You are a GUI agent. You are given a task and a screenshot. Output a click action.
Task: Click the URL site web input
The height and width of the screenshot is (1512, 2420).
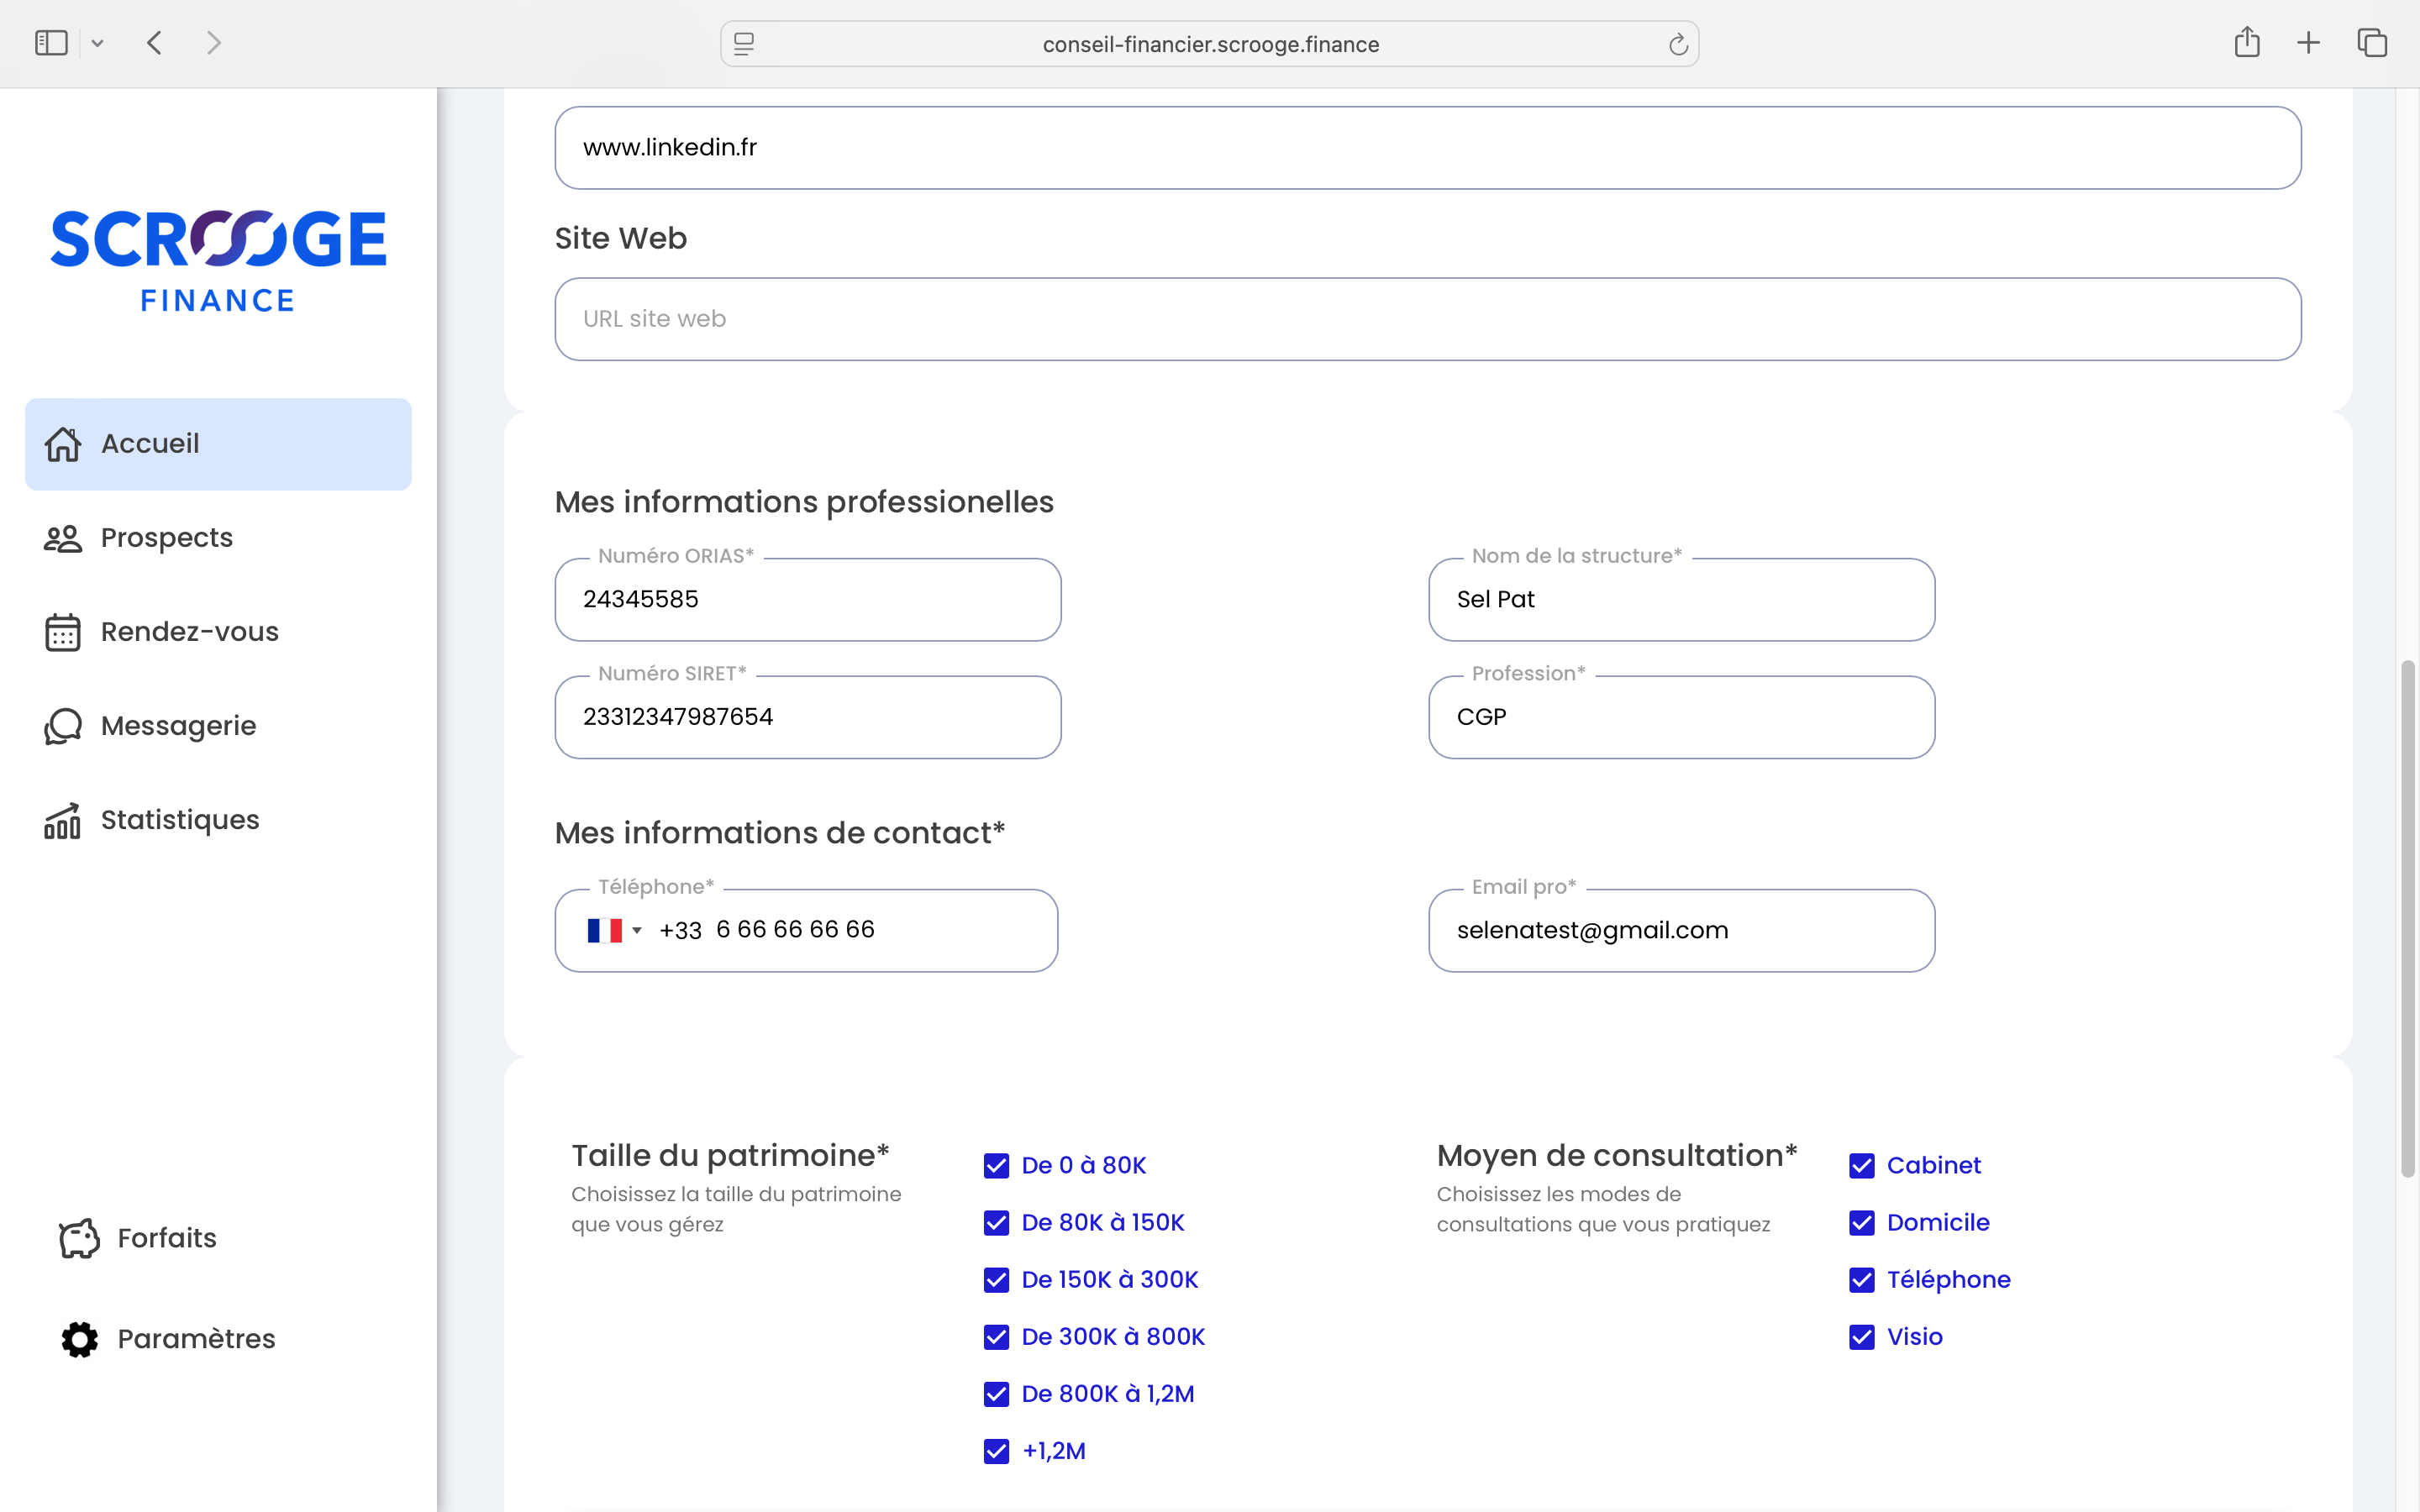tap(1427, 319)
